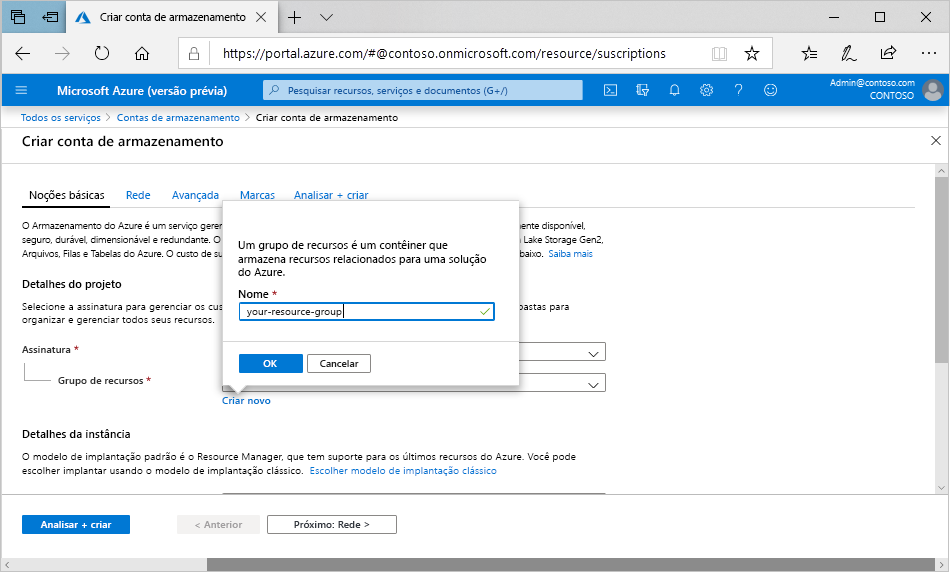Open set-aside tabs icon
Viewport: 950px width, 572px height.
click(18, 17)
